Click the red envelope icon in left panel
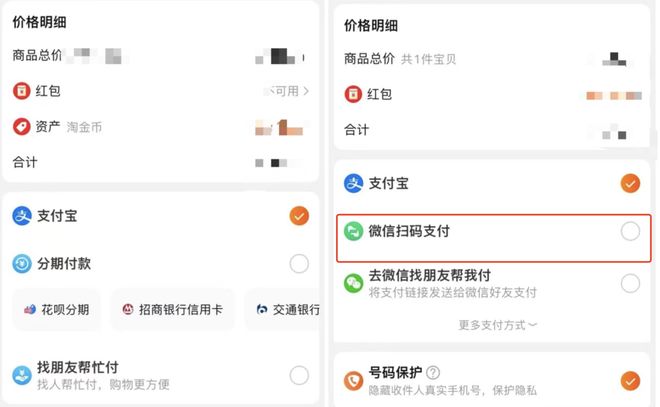The height and width of the screenshot is (407, 660). (x=22, y=91)
